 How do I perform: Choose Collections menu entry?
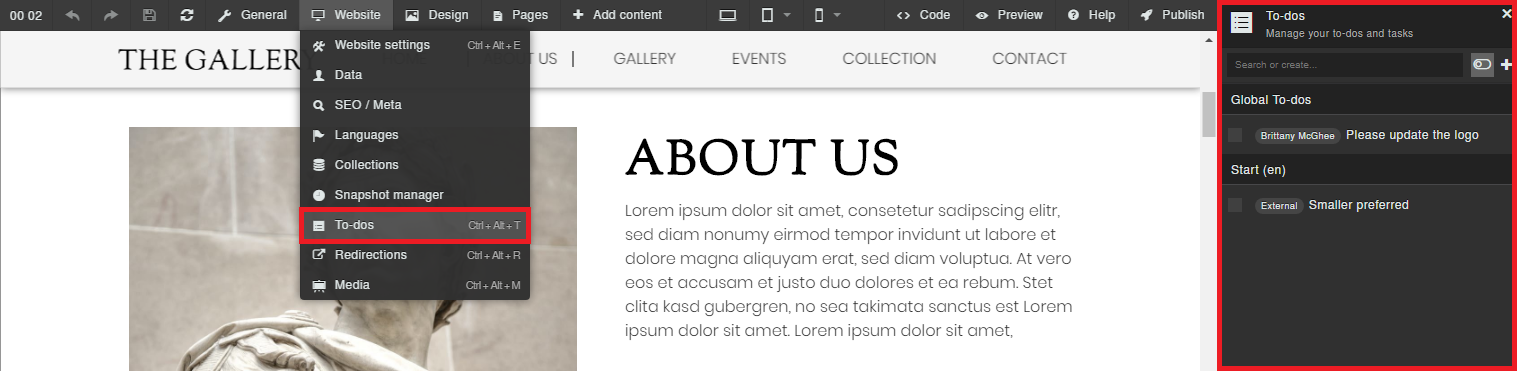point(415,165)
